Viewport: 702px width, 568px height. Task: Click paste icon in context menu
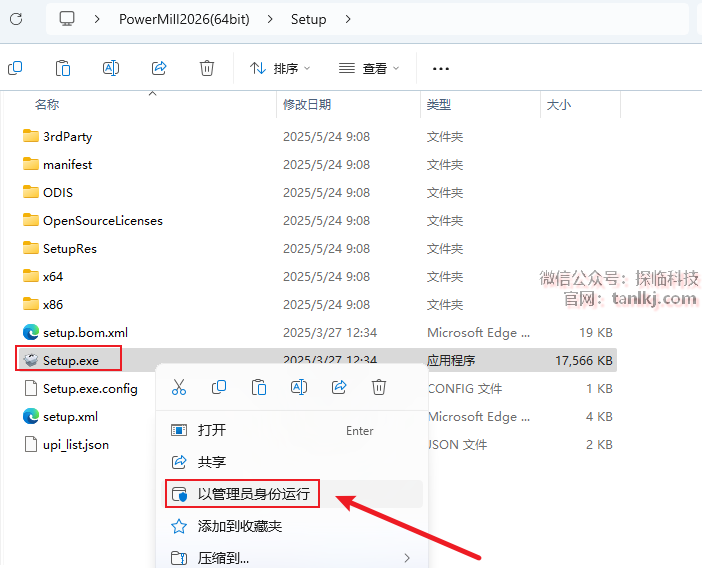click(x=259, y=387)
